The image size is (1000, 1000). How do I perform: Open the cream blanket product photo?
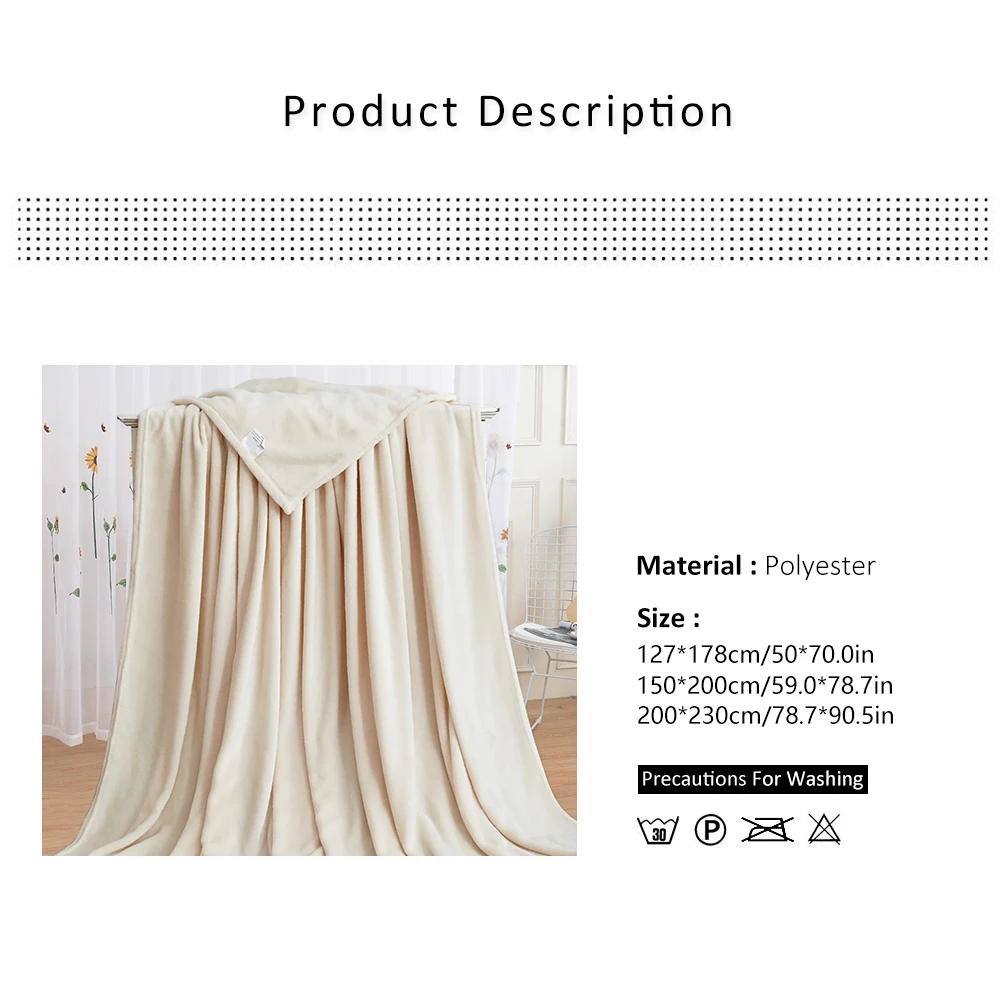coord(309,610)
